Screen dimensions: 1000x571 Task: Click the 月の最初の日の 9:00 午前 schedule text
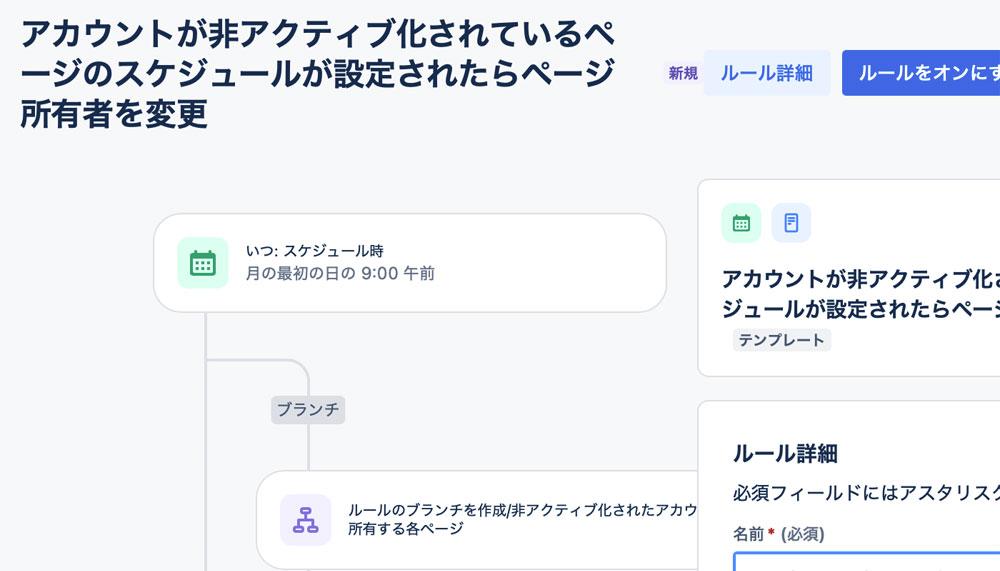(340, 274)
